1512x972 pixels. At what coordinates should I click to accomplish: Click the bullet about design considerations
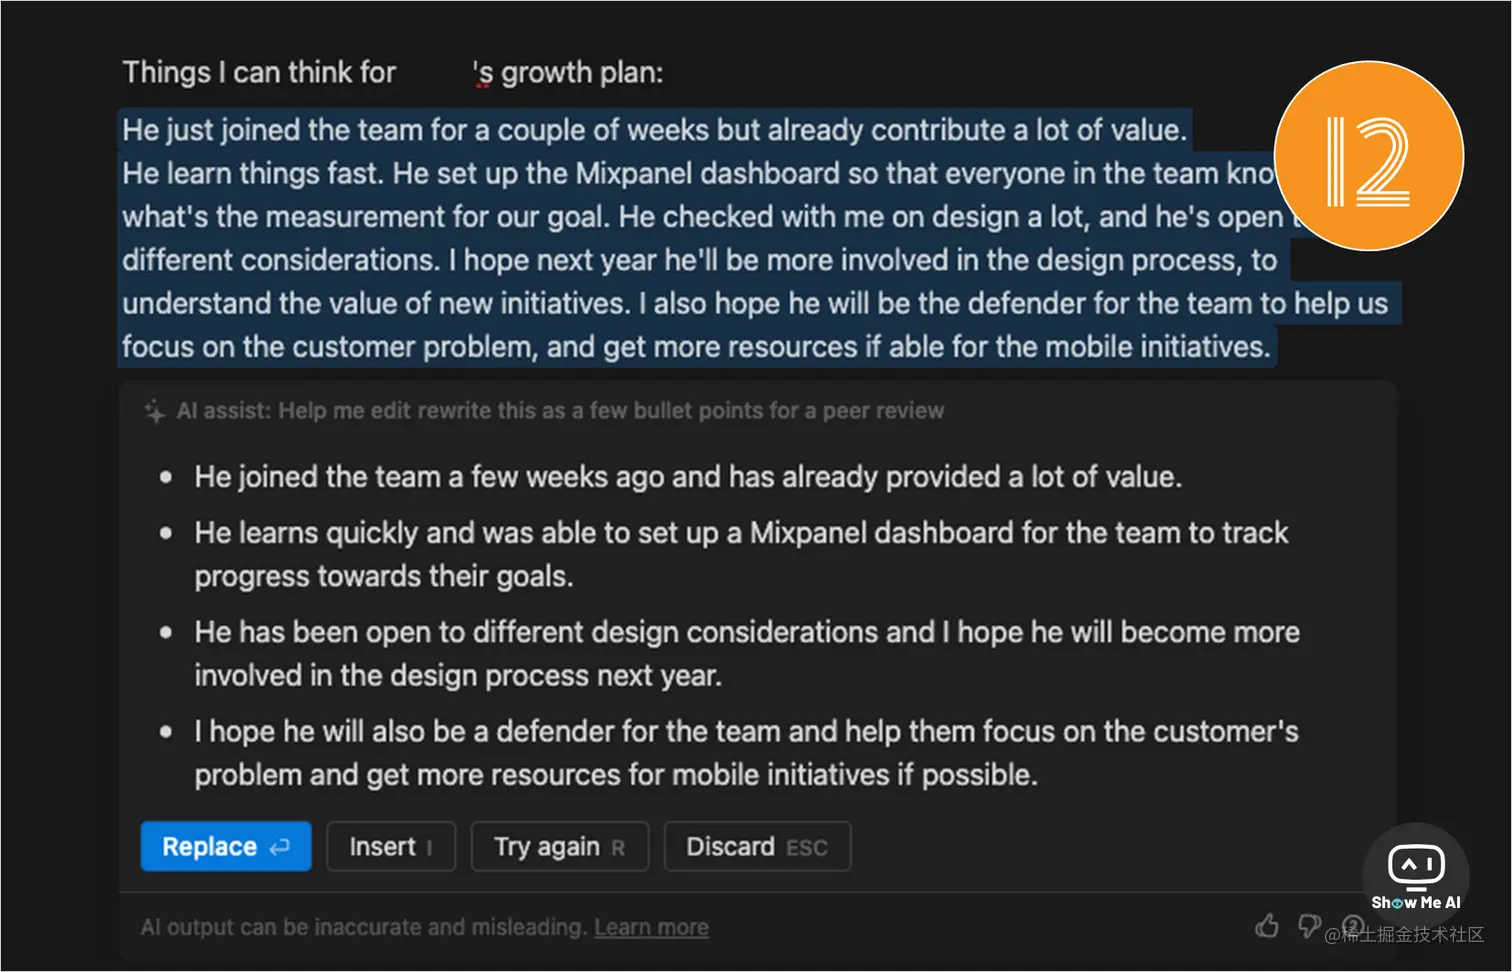747,653
